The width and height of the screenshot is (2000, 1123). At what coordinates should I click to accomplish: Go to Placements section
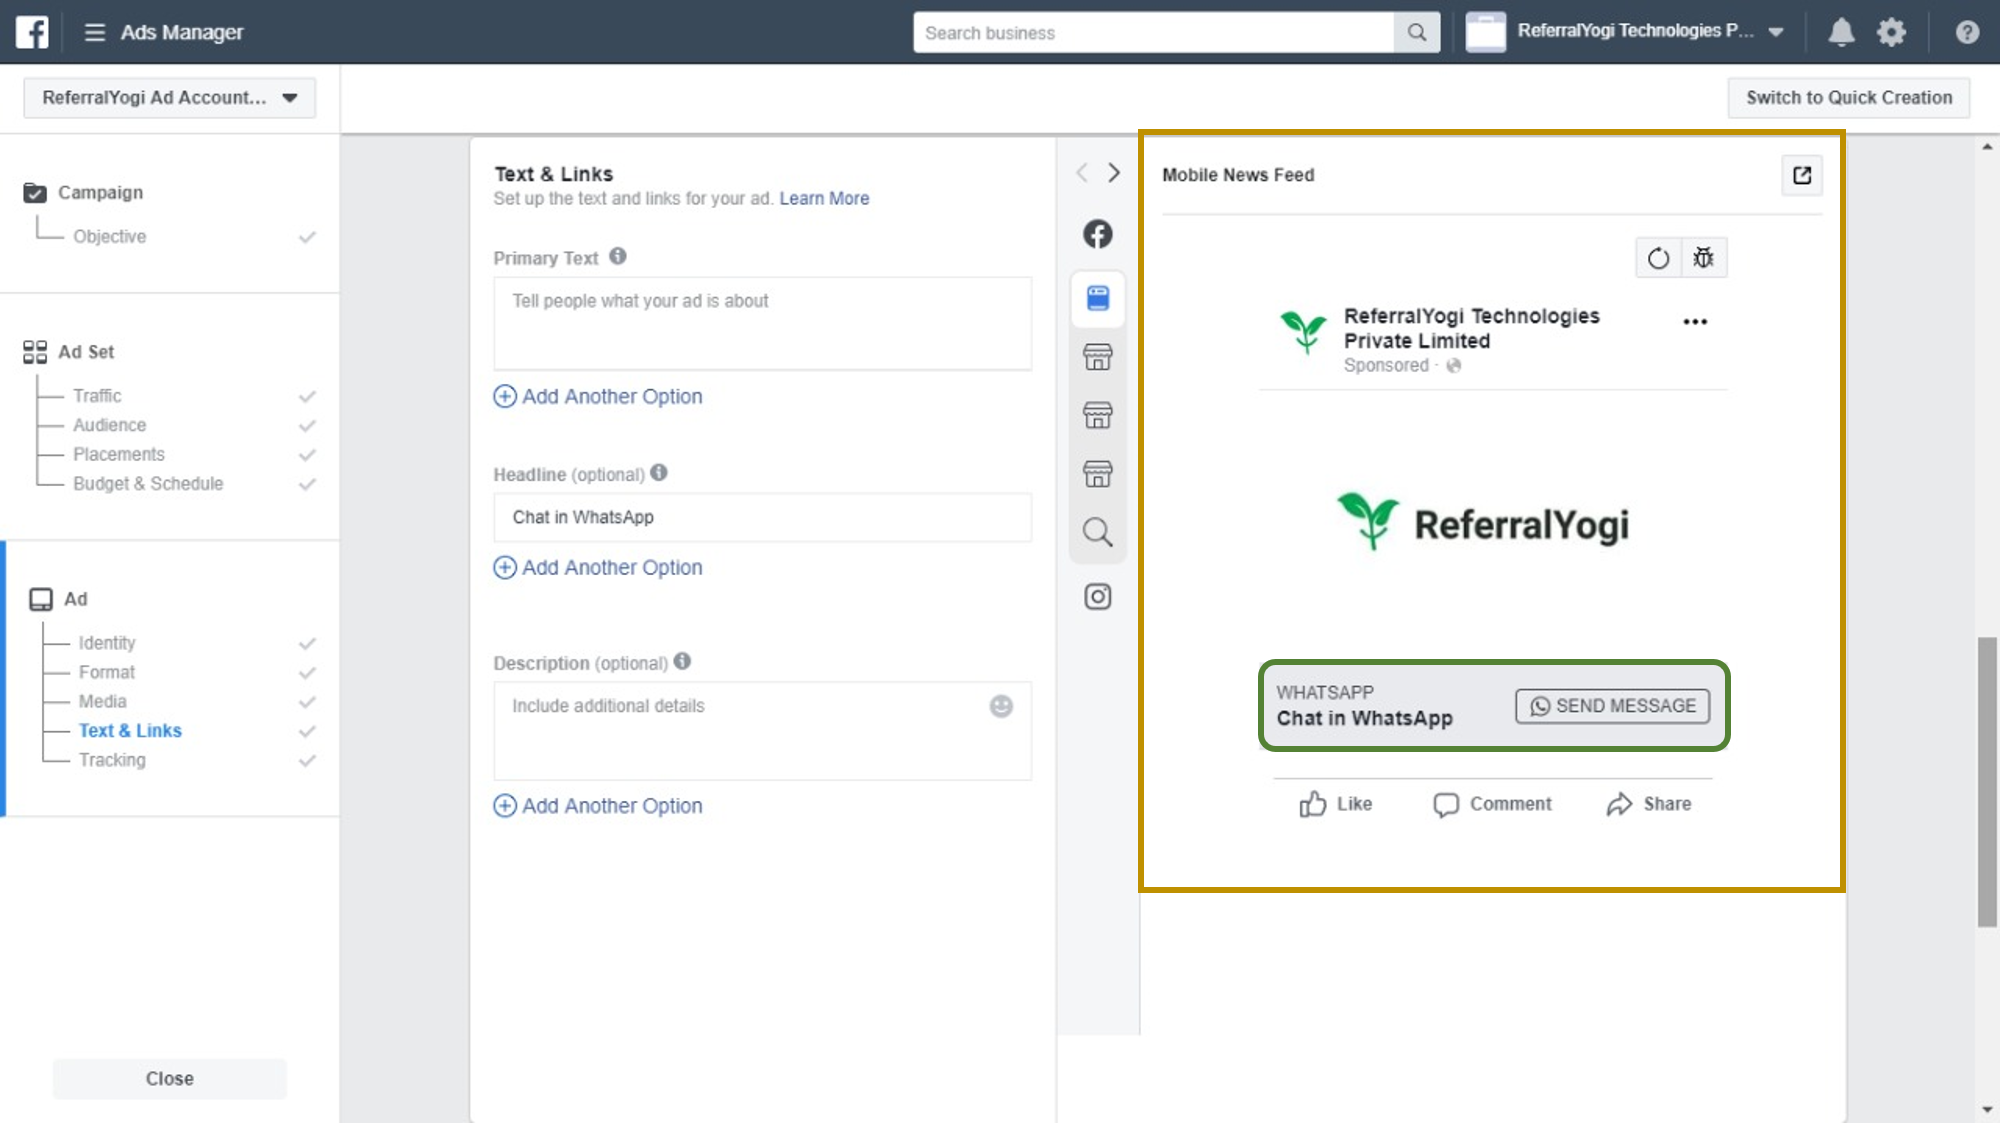coord(118,454)
